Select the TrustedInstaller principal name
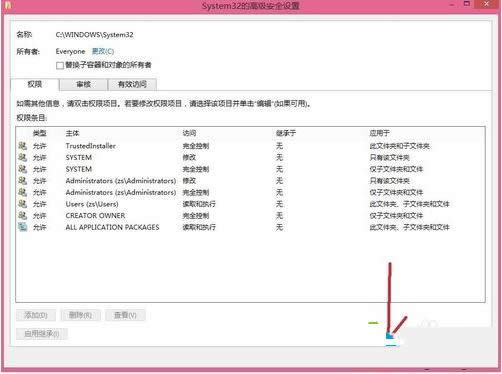Image resolution: width=502 pixels, height=374 pixels. point(91,146)
